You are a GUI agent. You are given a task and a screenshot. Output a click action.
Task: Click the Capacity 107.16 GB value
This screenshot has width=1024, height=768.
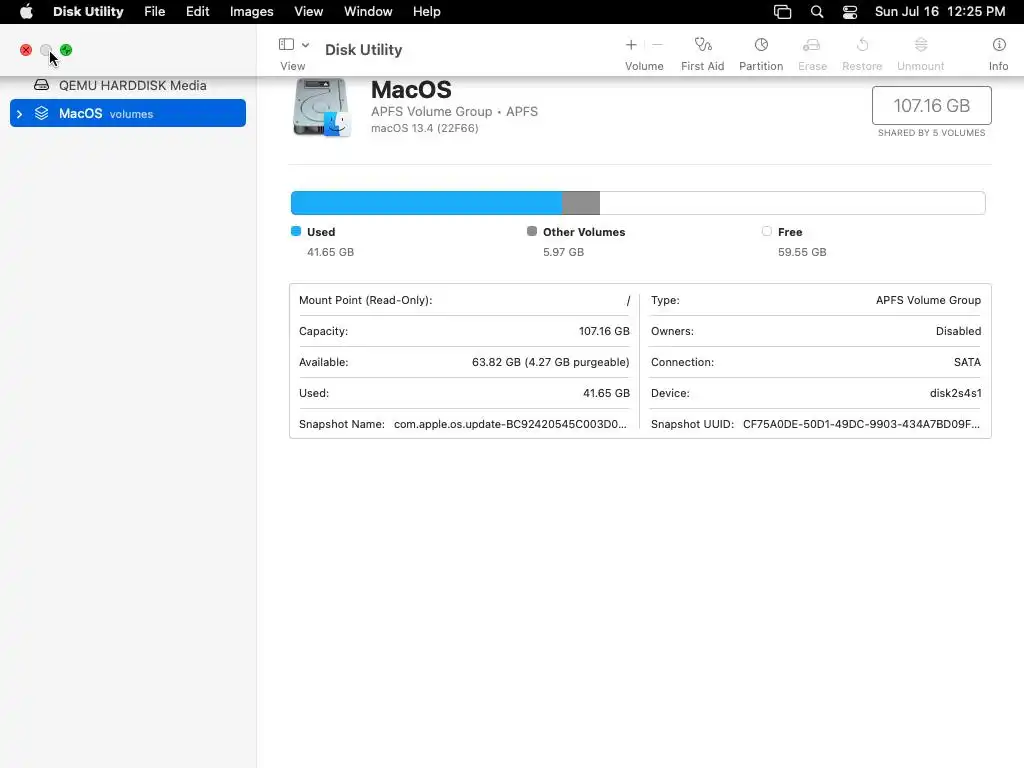point(604,331)
